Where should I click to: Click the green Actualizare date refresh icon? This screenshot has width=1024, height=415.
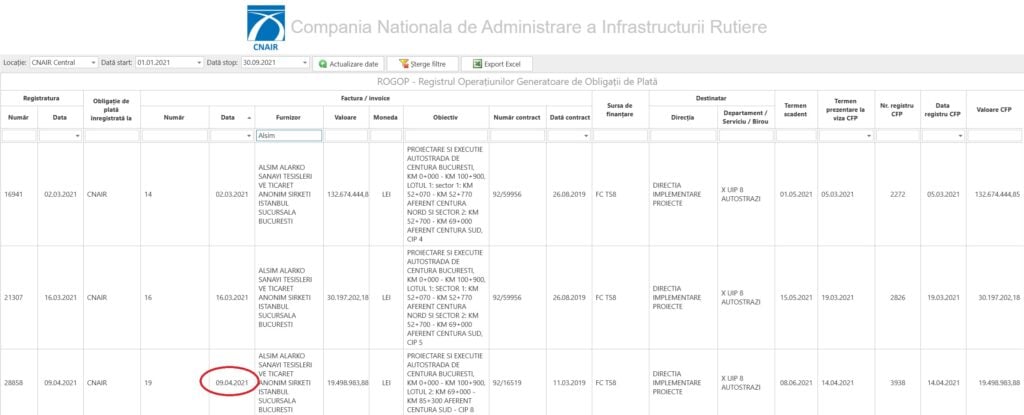pos(322,63)
